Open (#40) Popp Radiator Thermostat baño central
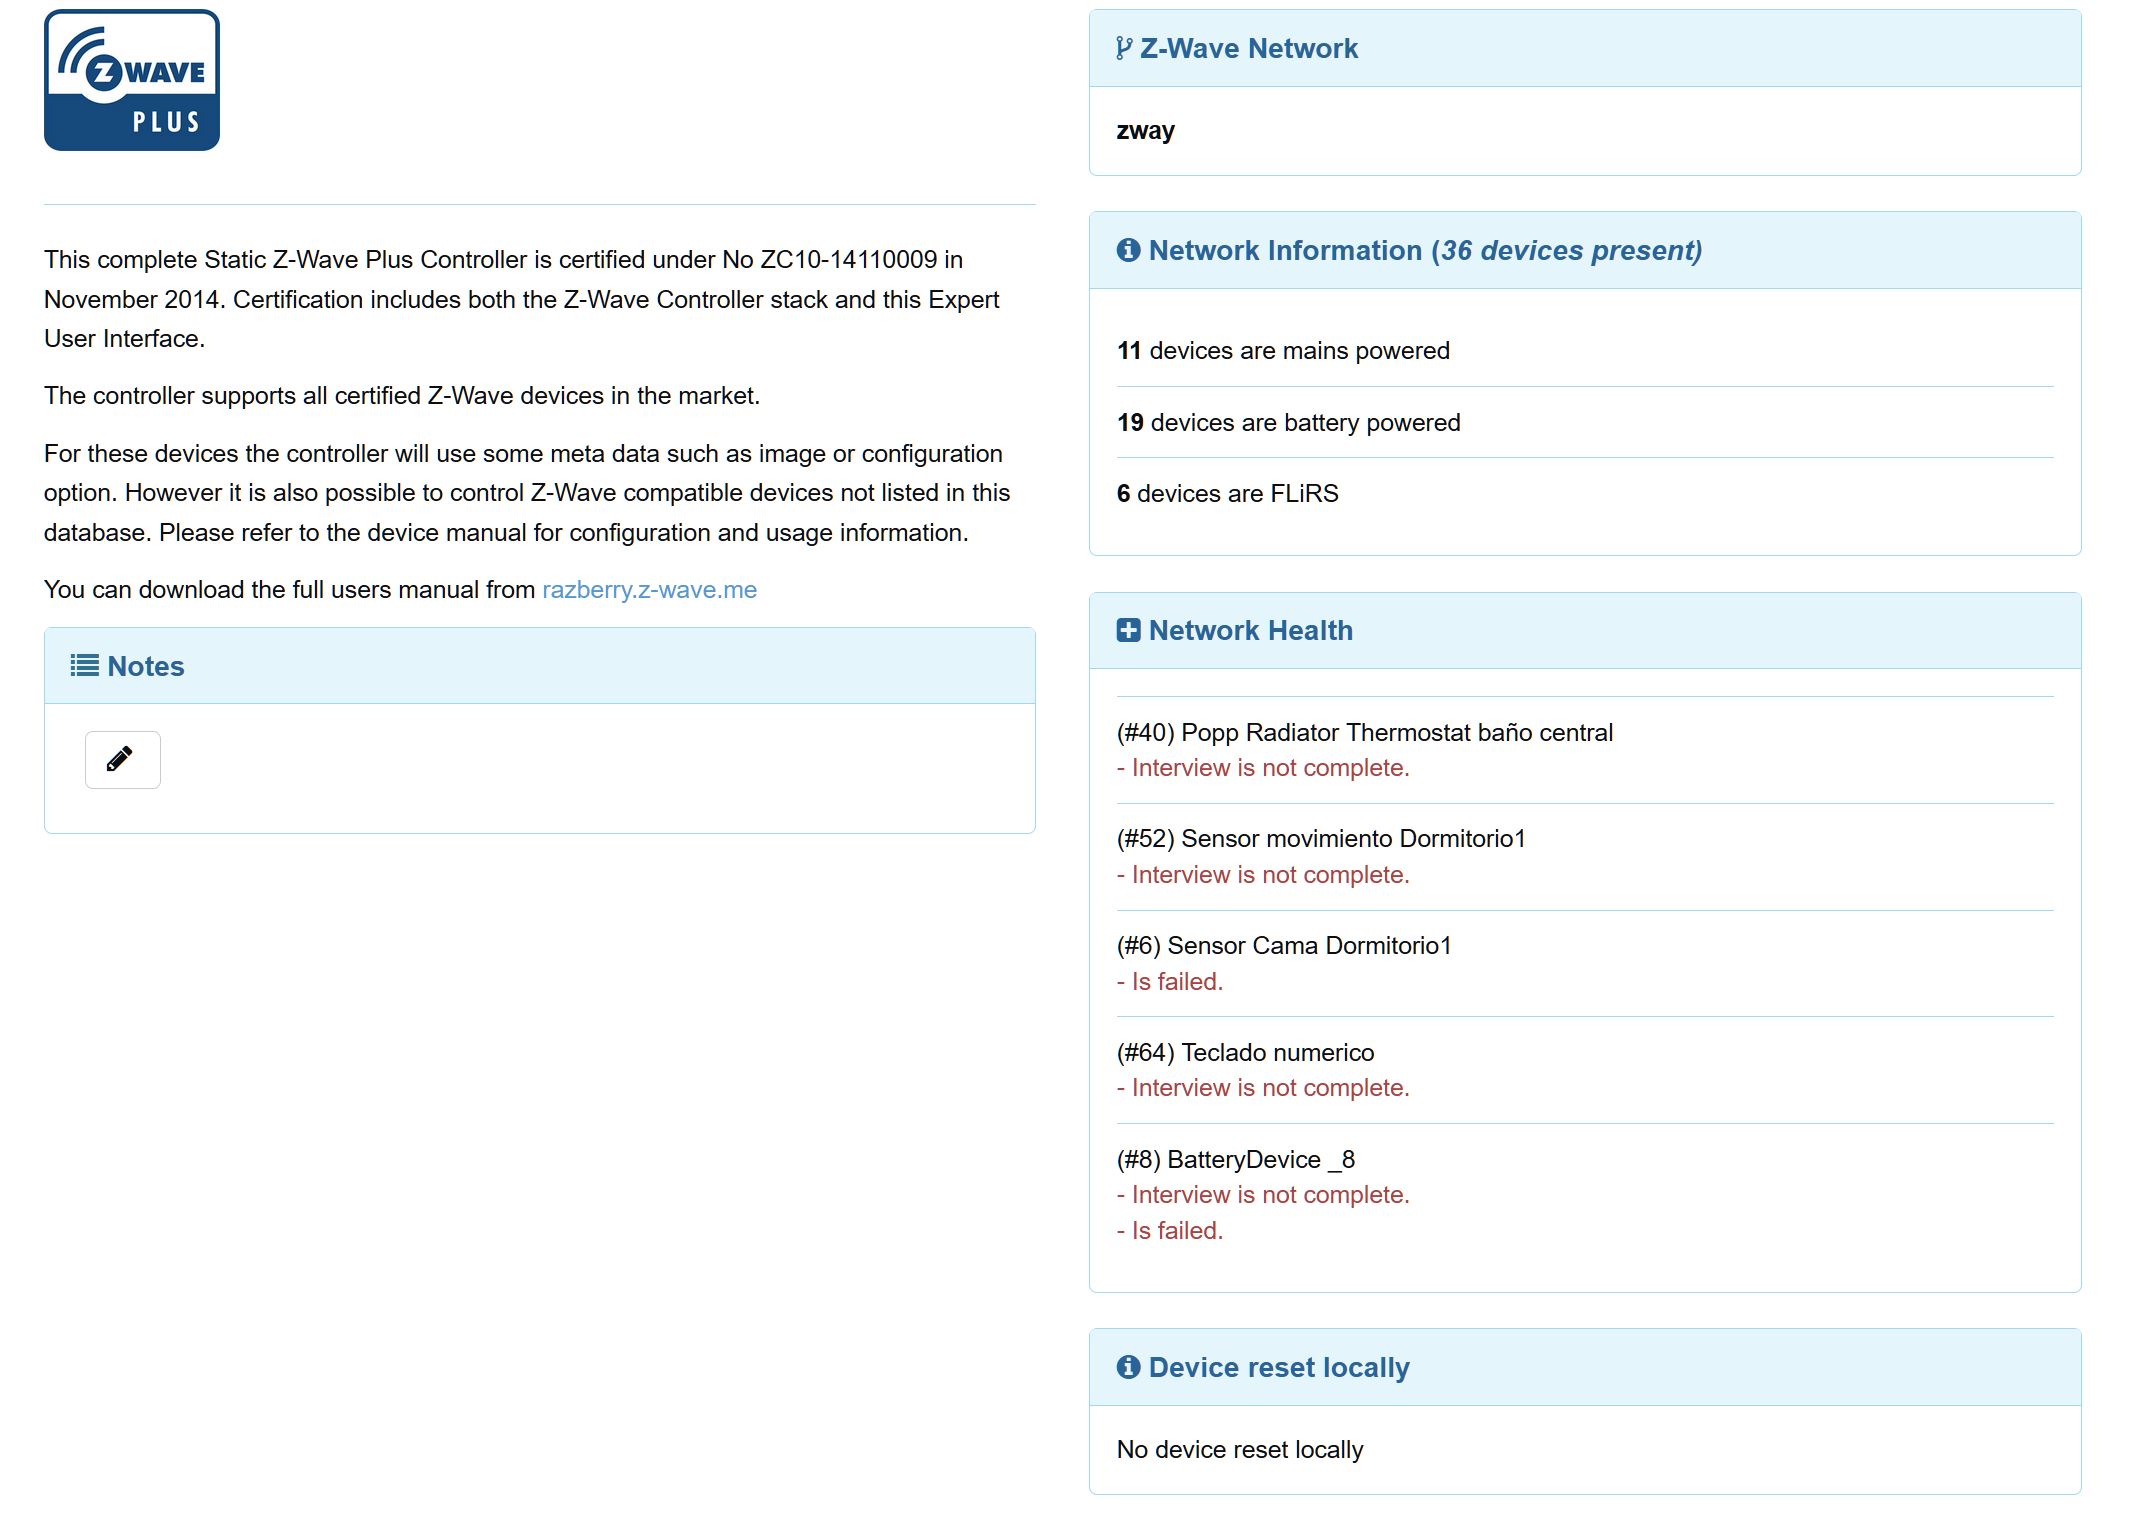Screen dimensions: 2156x1522 pos(1365,733)
